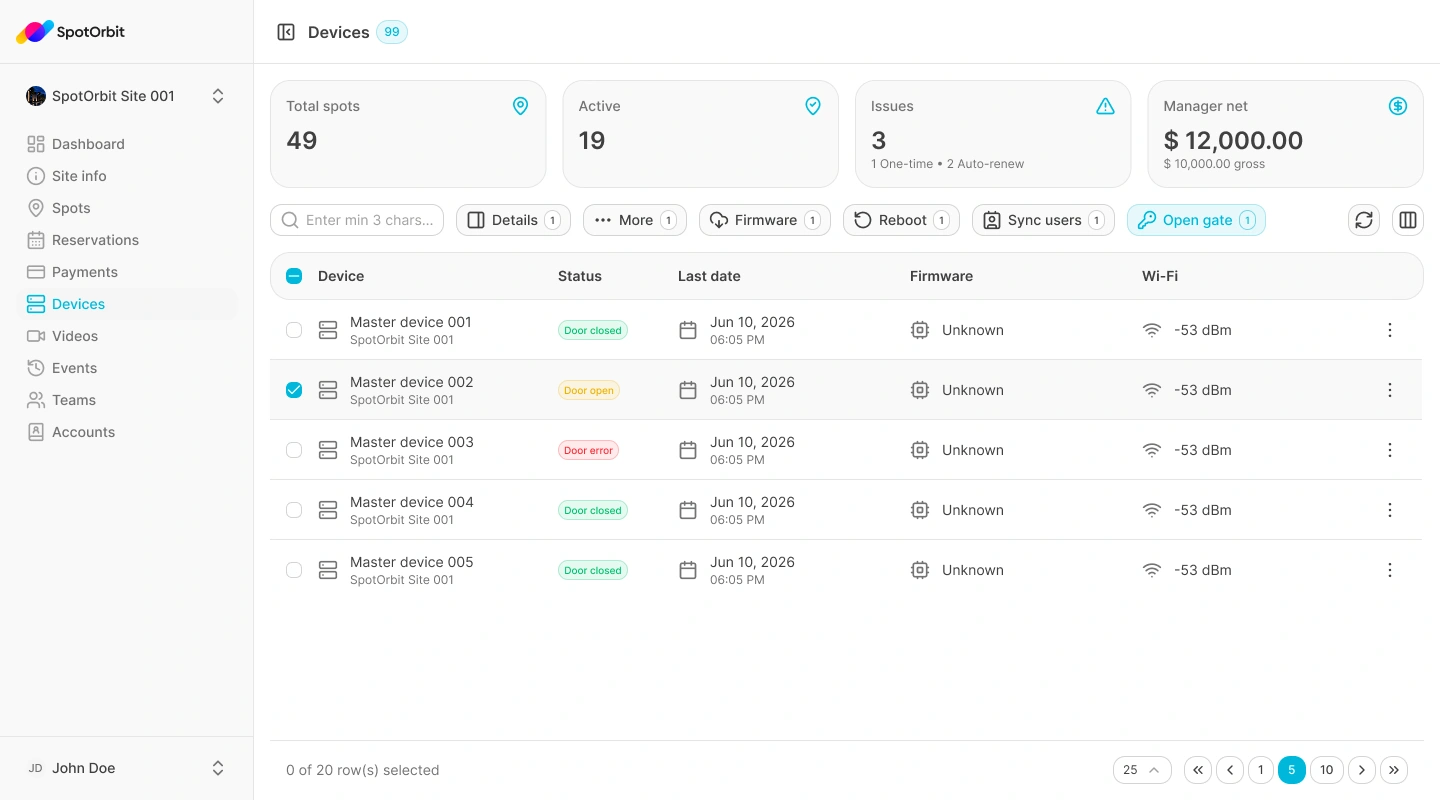Go to the first page of devices
1440x800 pixels.
tap(1198, 770)
